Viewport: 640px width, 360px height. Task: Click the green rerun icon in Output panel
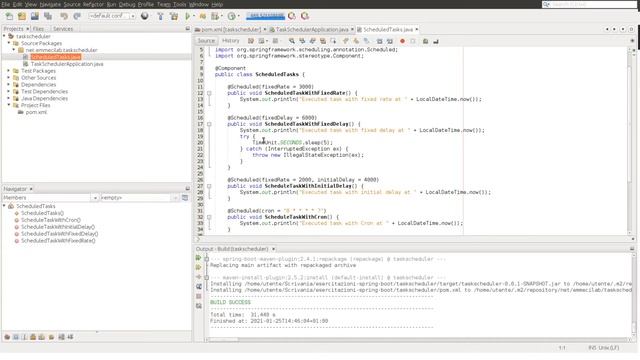coord(198,258)
